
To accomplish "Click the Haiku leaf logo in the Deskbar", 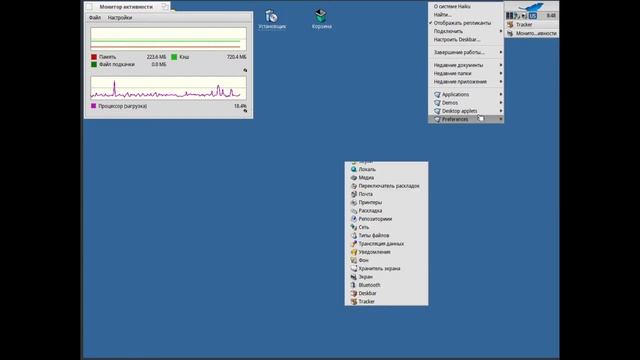I will tap(531, 7).
